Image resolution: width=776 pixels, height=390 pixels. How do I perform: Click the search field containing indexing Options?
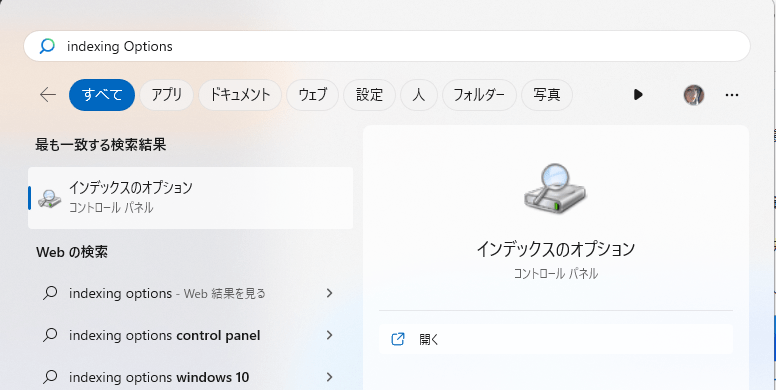(x=387, y=46)
